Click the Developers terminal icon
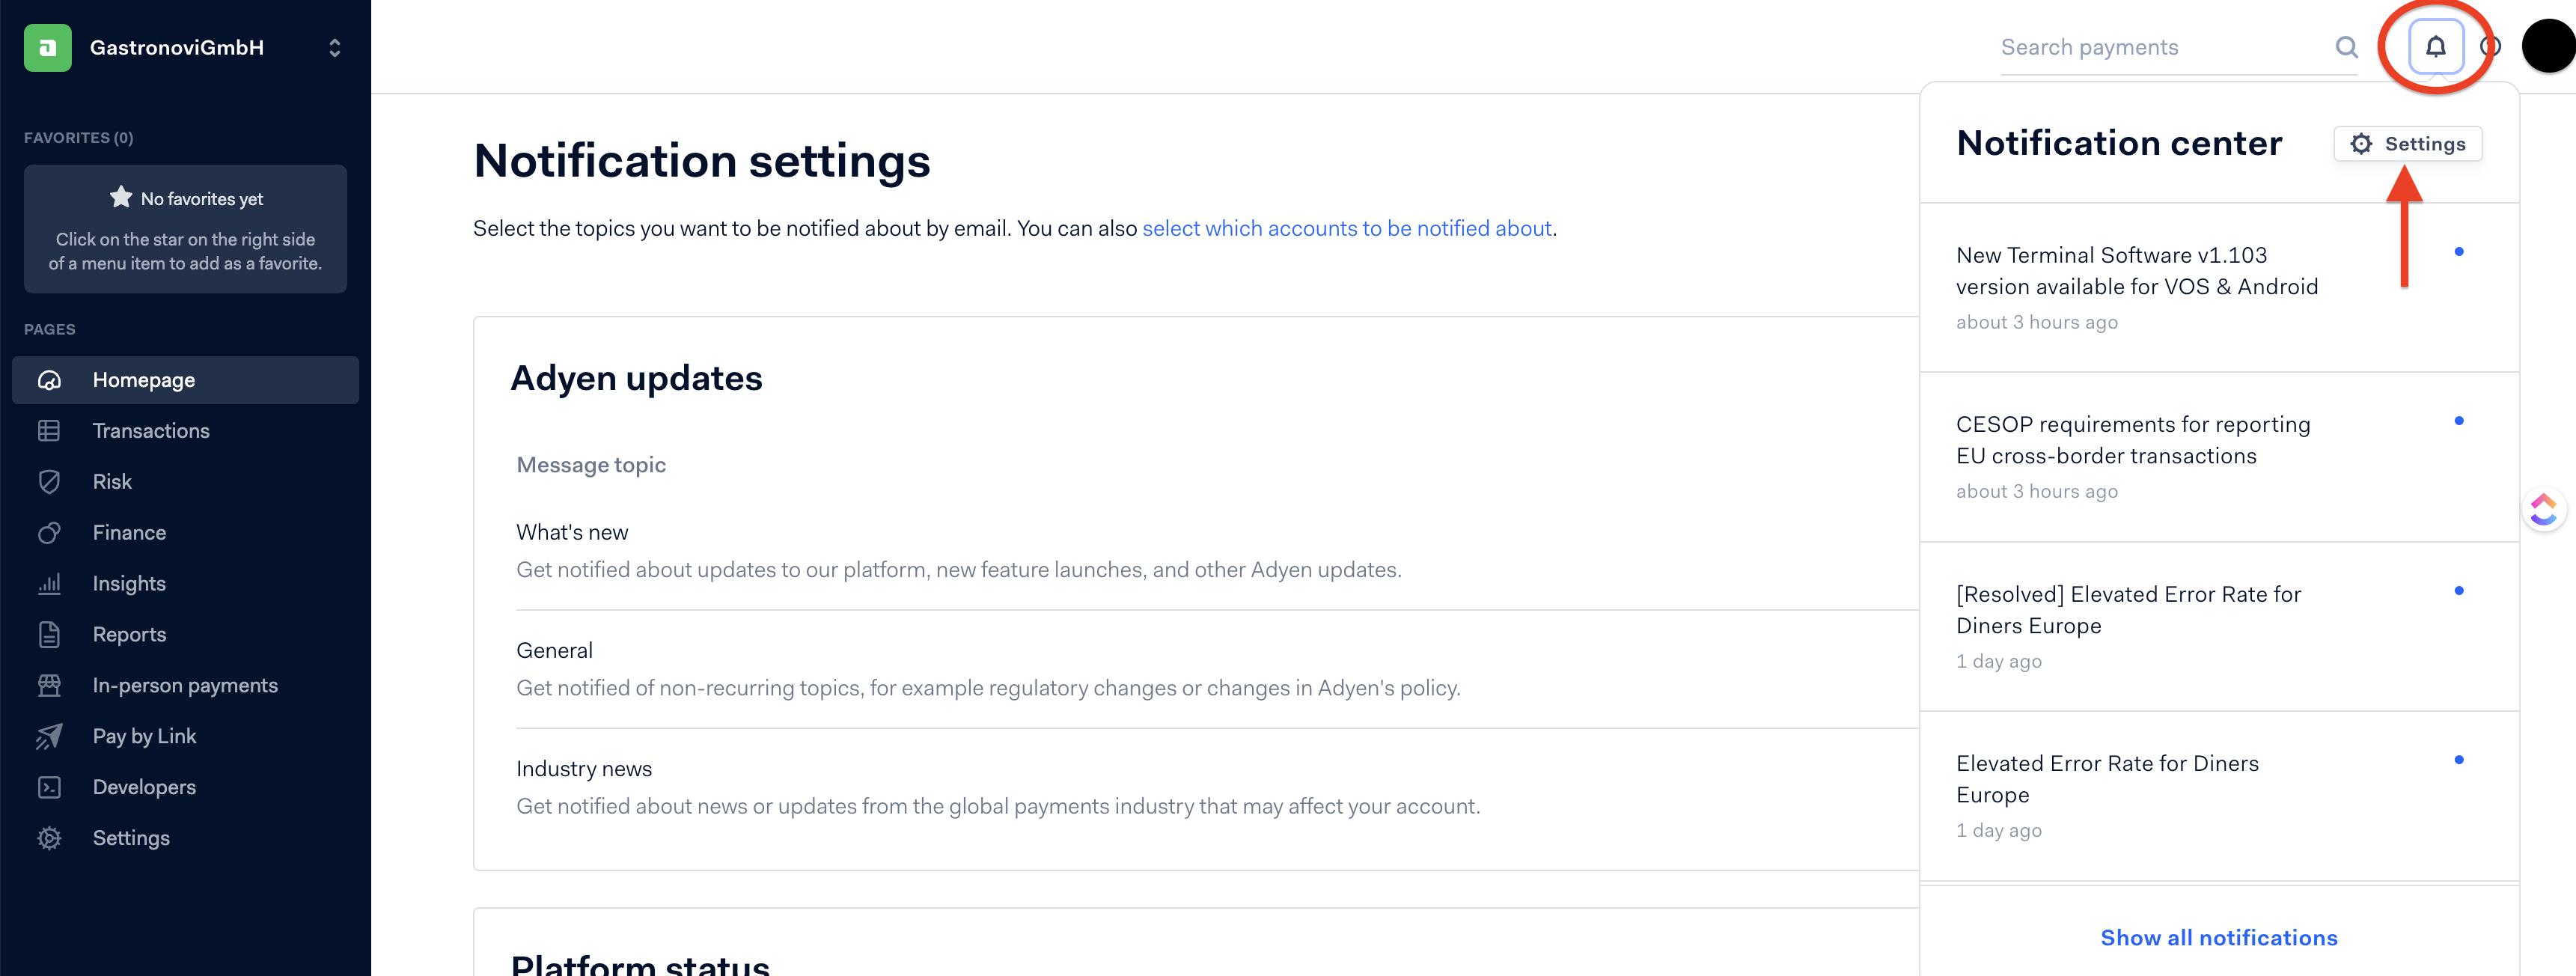The width and height of the screenshot is (2576, 976). pos(49,788)
